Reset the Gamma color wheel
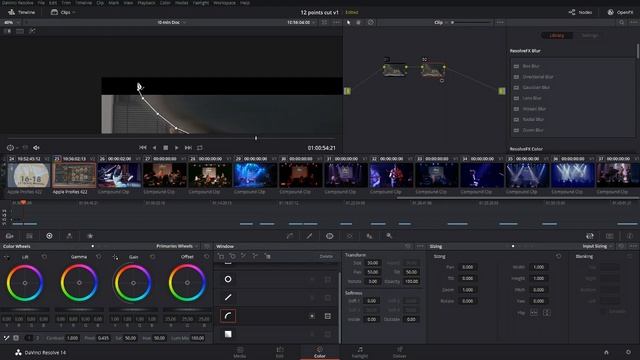Viewport: 640px width, 360px height. 98,257
